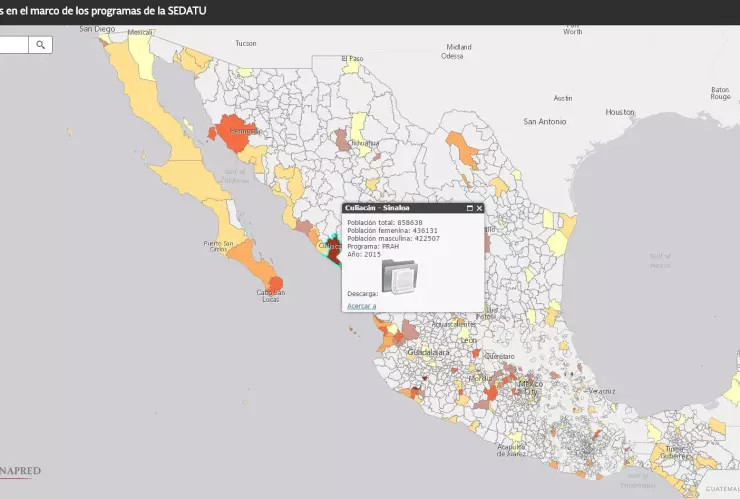Screen dimensions: 740x499
Task: Click the CENAPRED logo at bottom left
Action: (20, 469)
